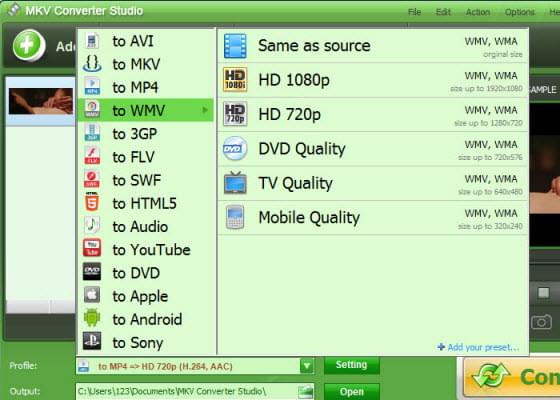Click the DVD disc format icon in left menu
This screenshot has height=400, width=560.
(x=92, y=272)
